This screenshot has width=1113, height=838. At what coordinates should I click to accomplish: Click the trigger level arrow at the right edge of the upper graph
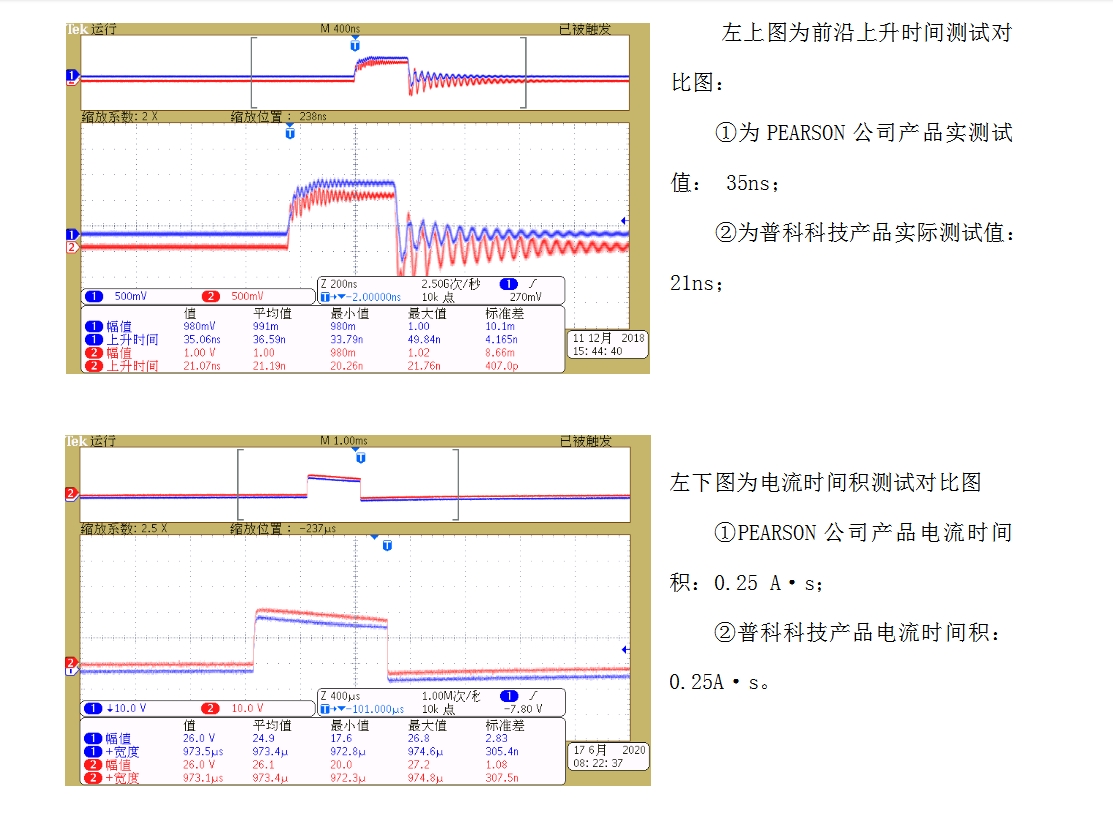(x=625, y=221)
